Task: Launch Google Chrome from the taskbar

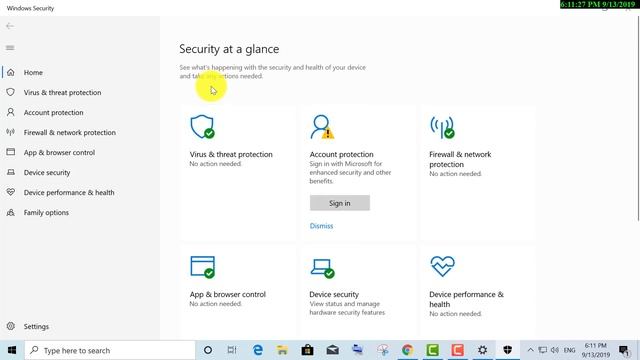Action: (x=407, y=350)
